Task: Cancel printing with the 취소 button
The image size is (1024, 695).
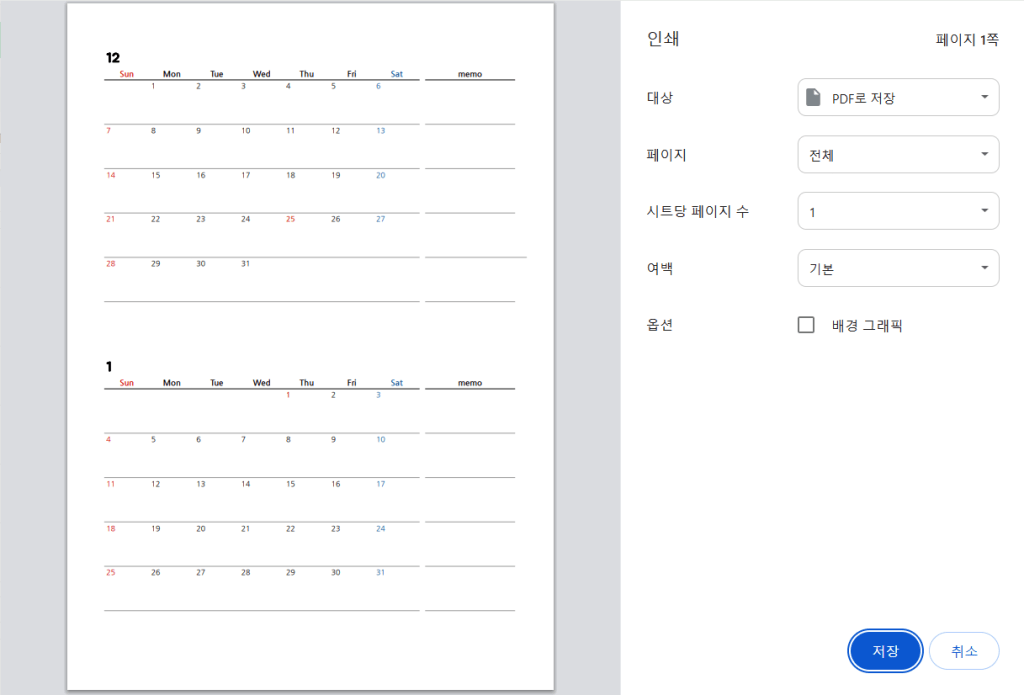Action: (x=963, y=651)
